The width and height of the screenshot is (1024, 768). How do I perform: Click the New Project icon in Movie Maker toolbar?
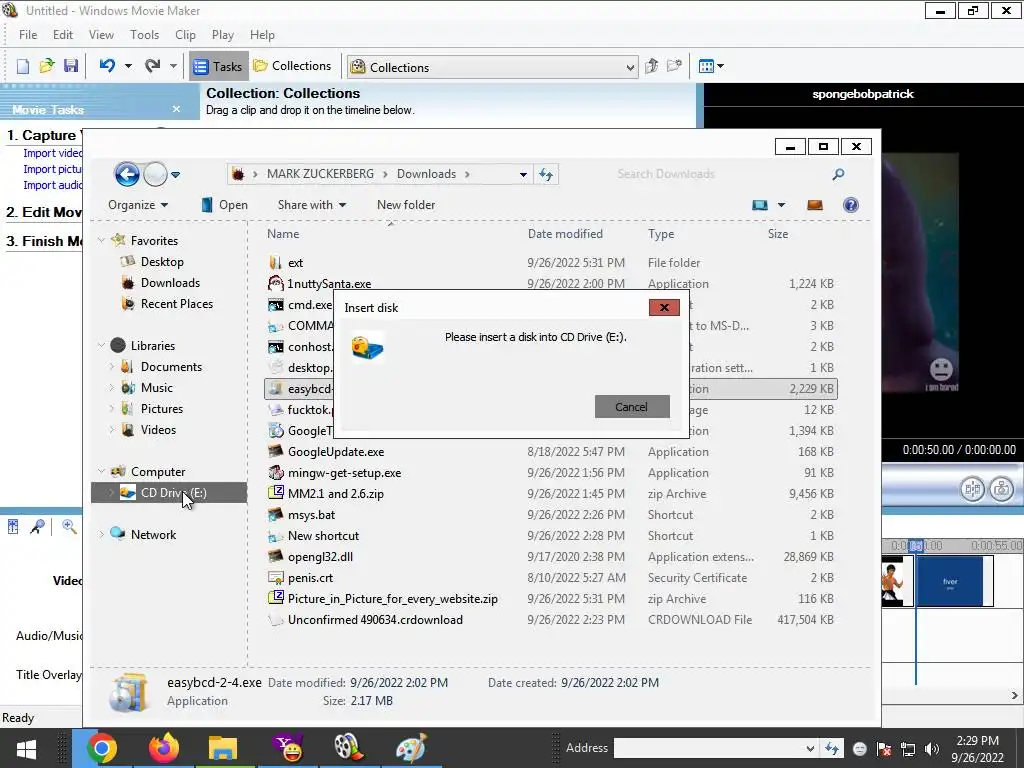[23, 66]
